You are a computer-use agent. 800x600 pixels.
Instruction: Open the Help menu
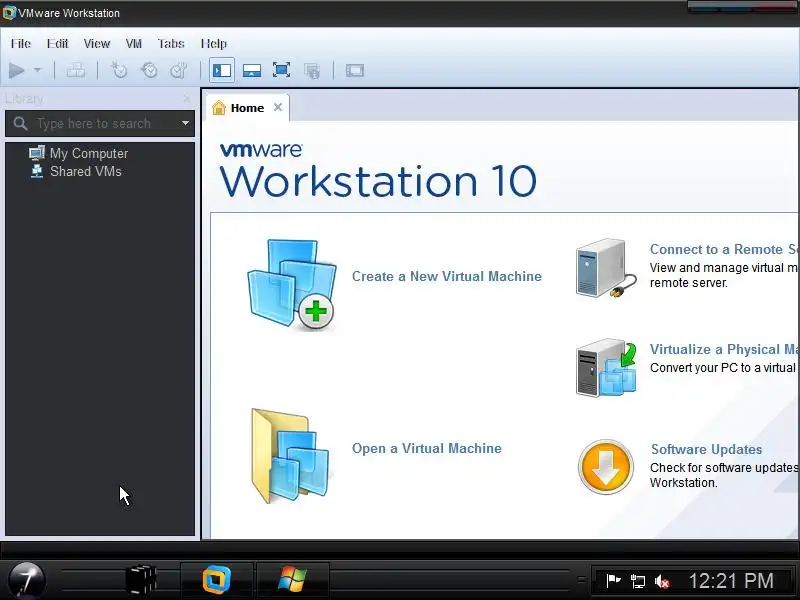pos(214,44)
